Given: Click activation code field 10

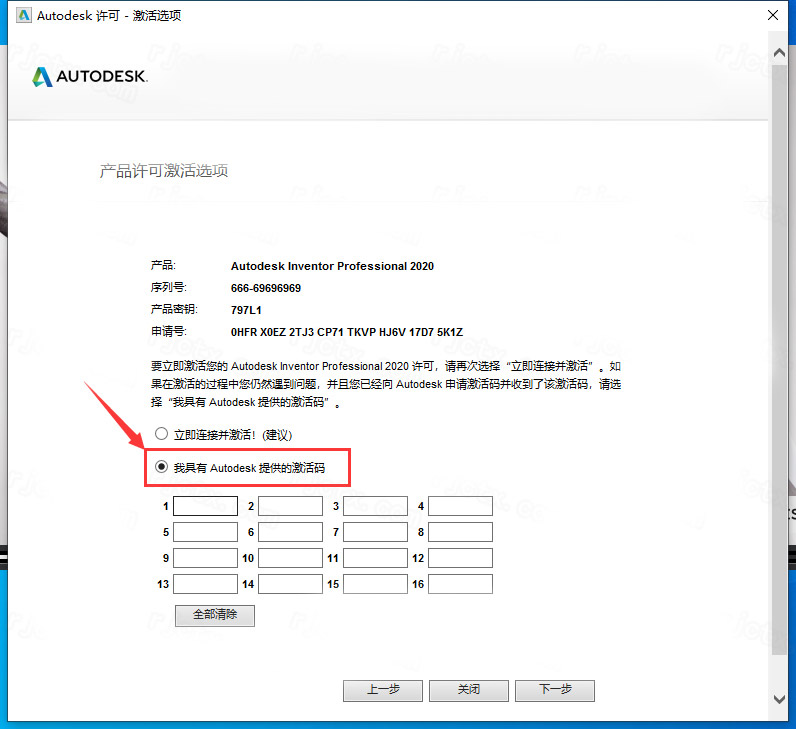Looking at the screenshot, I should [x=290, y=558].
